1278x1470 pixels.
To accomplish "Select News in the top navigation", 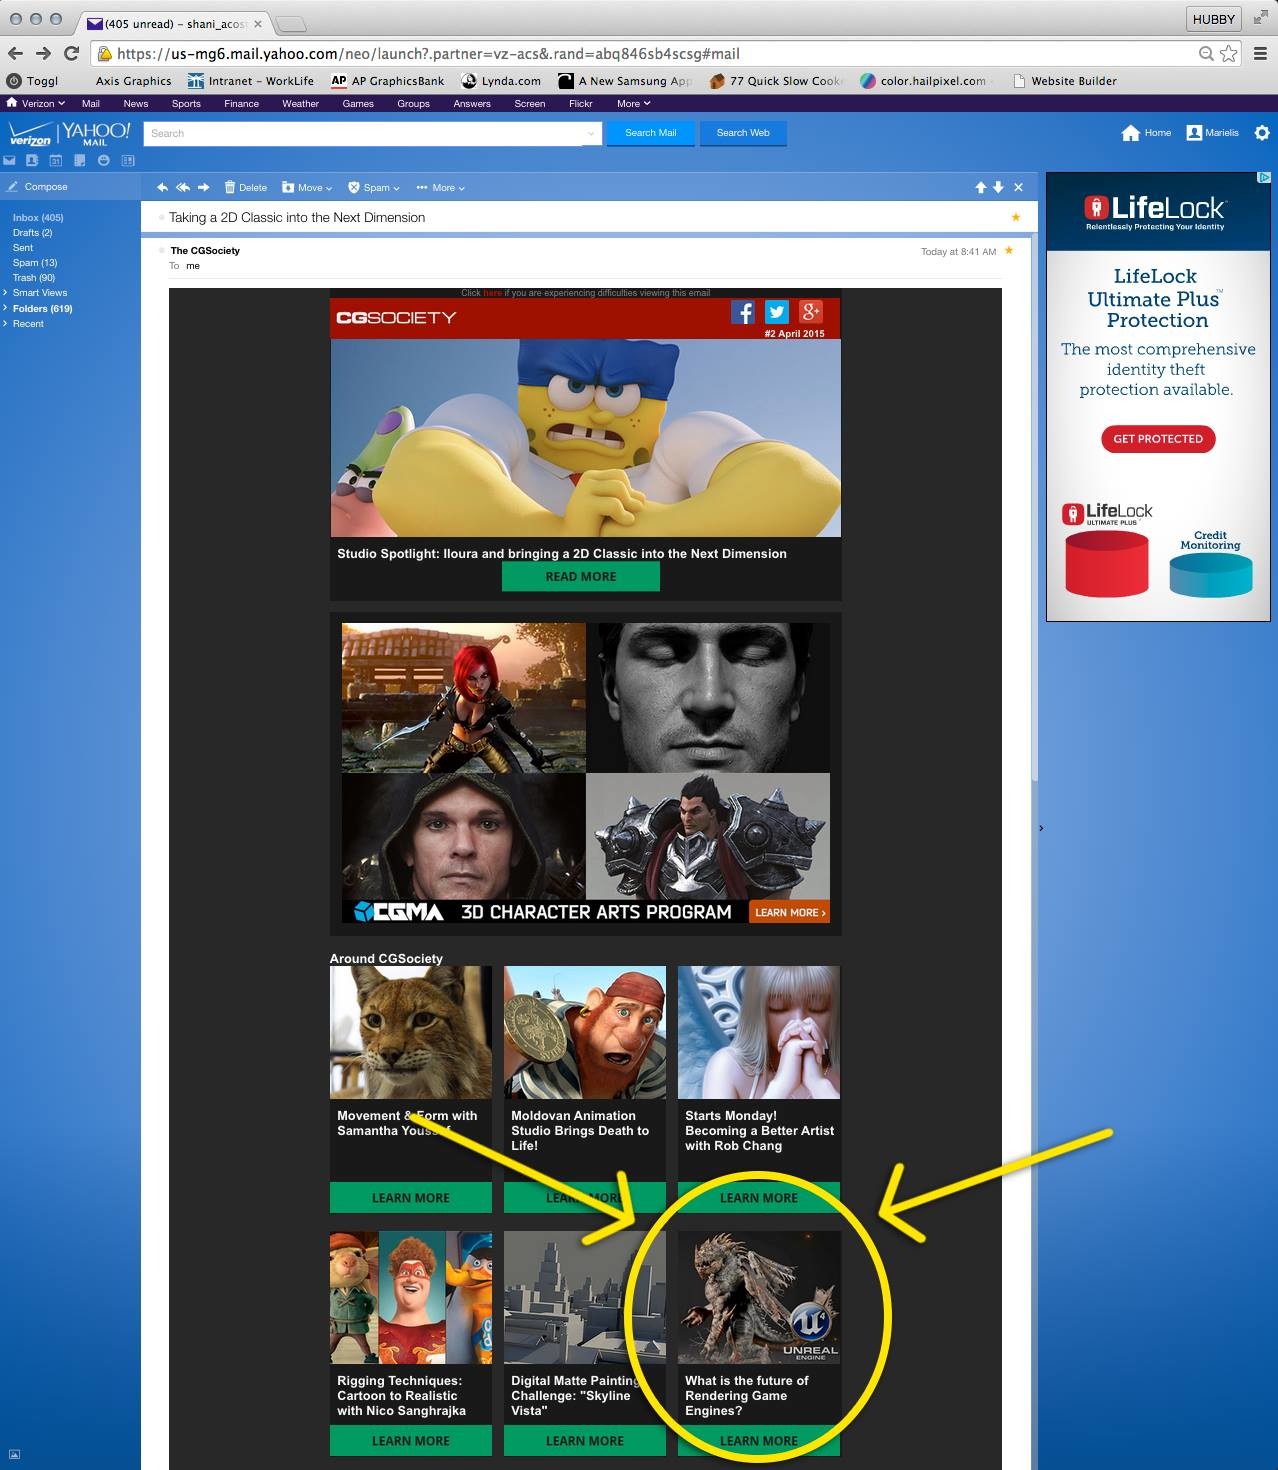I will tap(136, 103).
